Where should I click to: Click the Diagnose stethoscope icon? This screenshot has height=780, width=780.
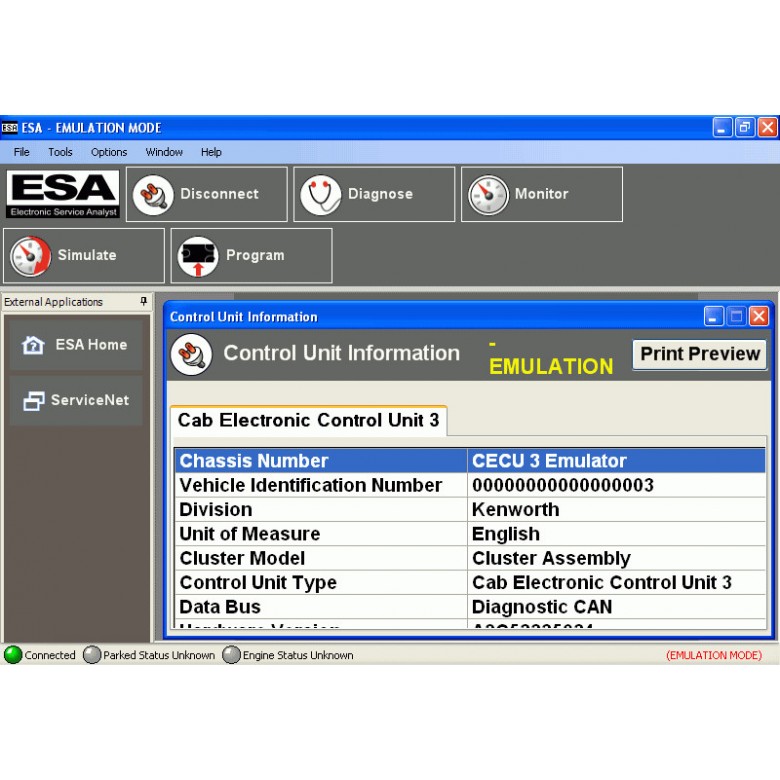click(x=321, y=195)
